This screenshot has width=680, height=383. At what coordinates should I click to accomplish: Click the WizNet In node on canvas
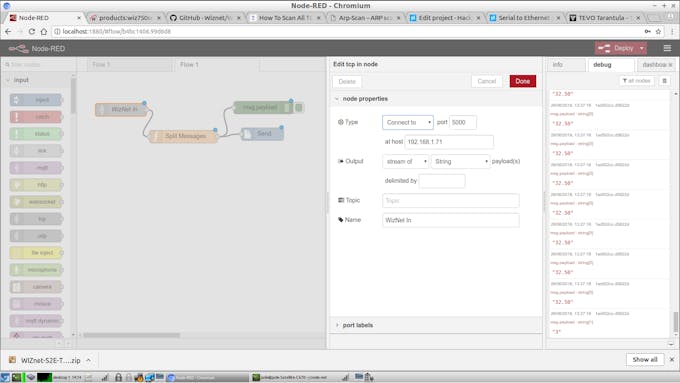coord(121,109)
